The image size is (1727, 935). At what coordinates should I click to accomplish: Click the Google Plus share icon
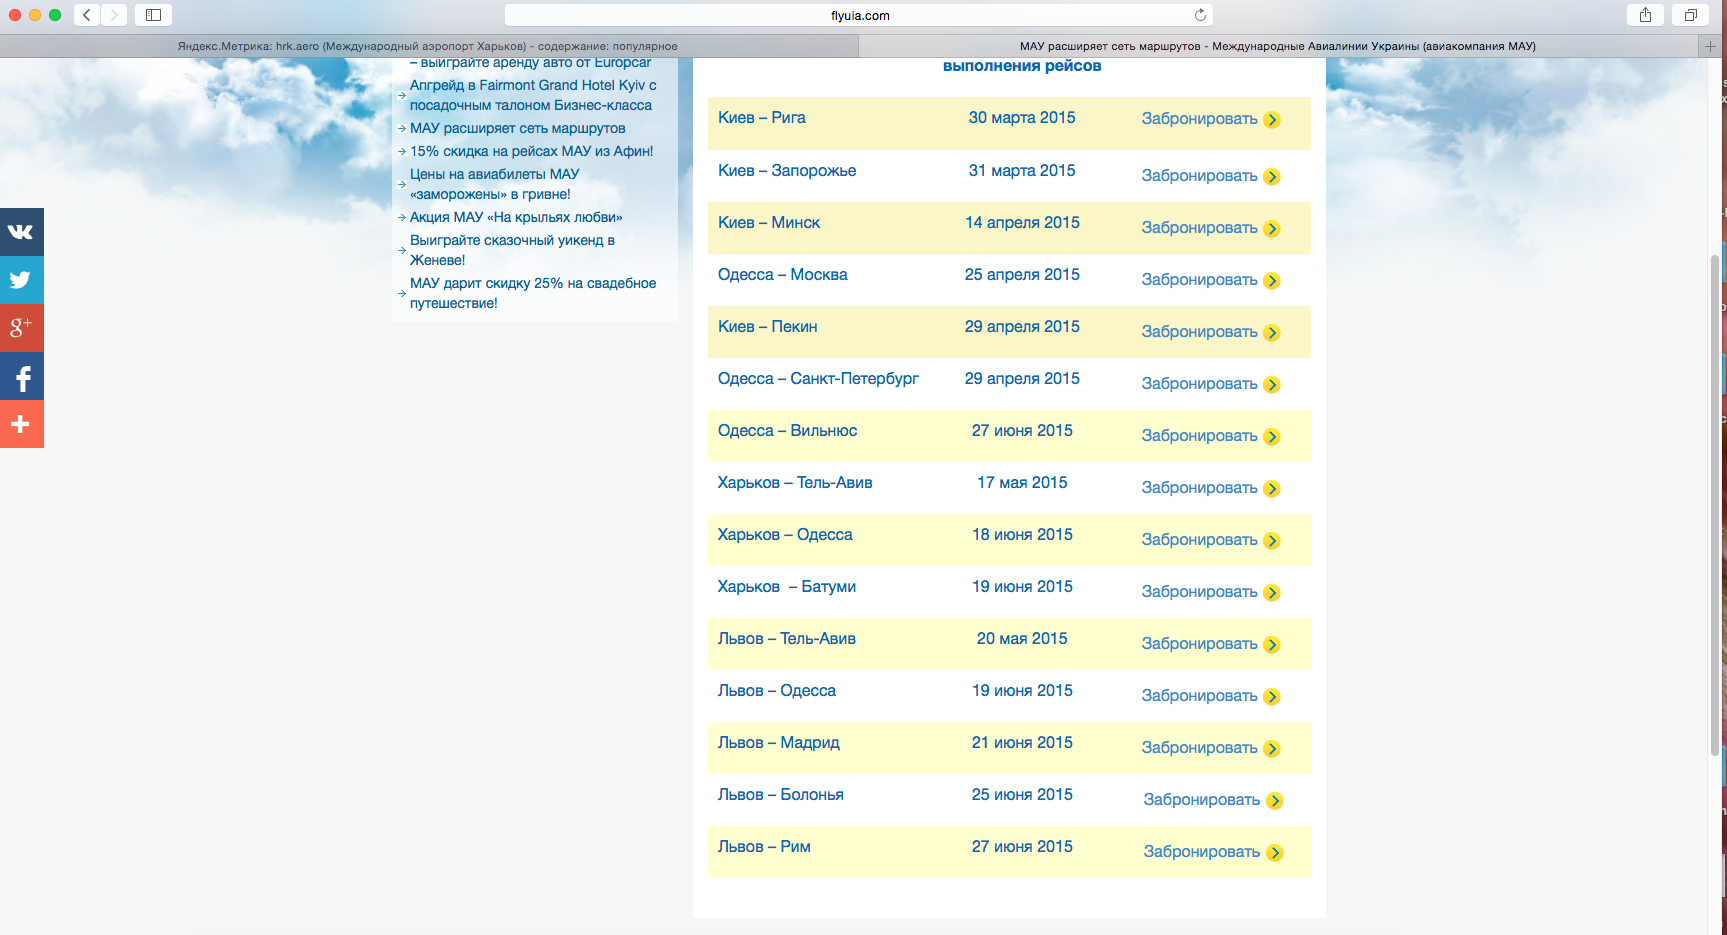[x=21, y=328]
